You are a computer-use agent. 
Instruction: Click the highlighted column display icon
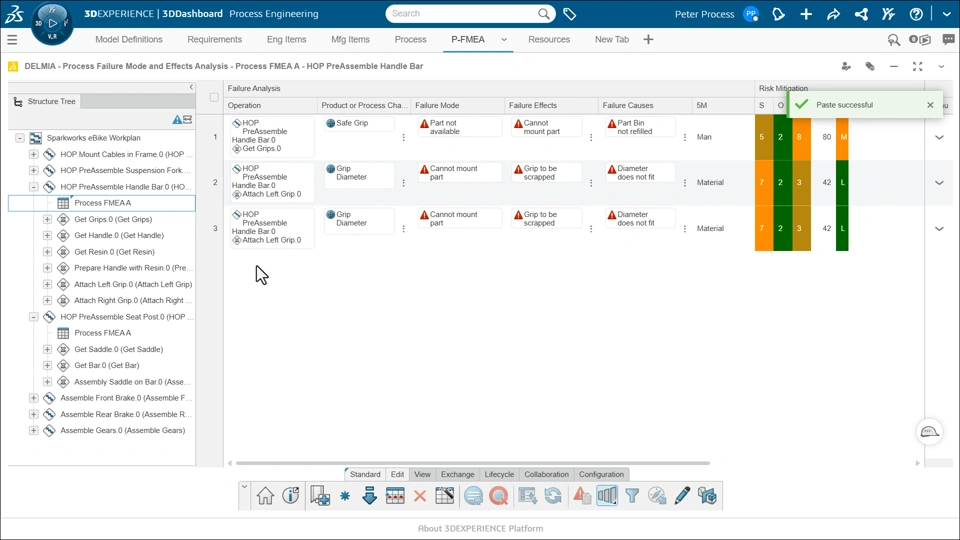click(607, 495)
